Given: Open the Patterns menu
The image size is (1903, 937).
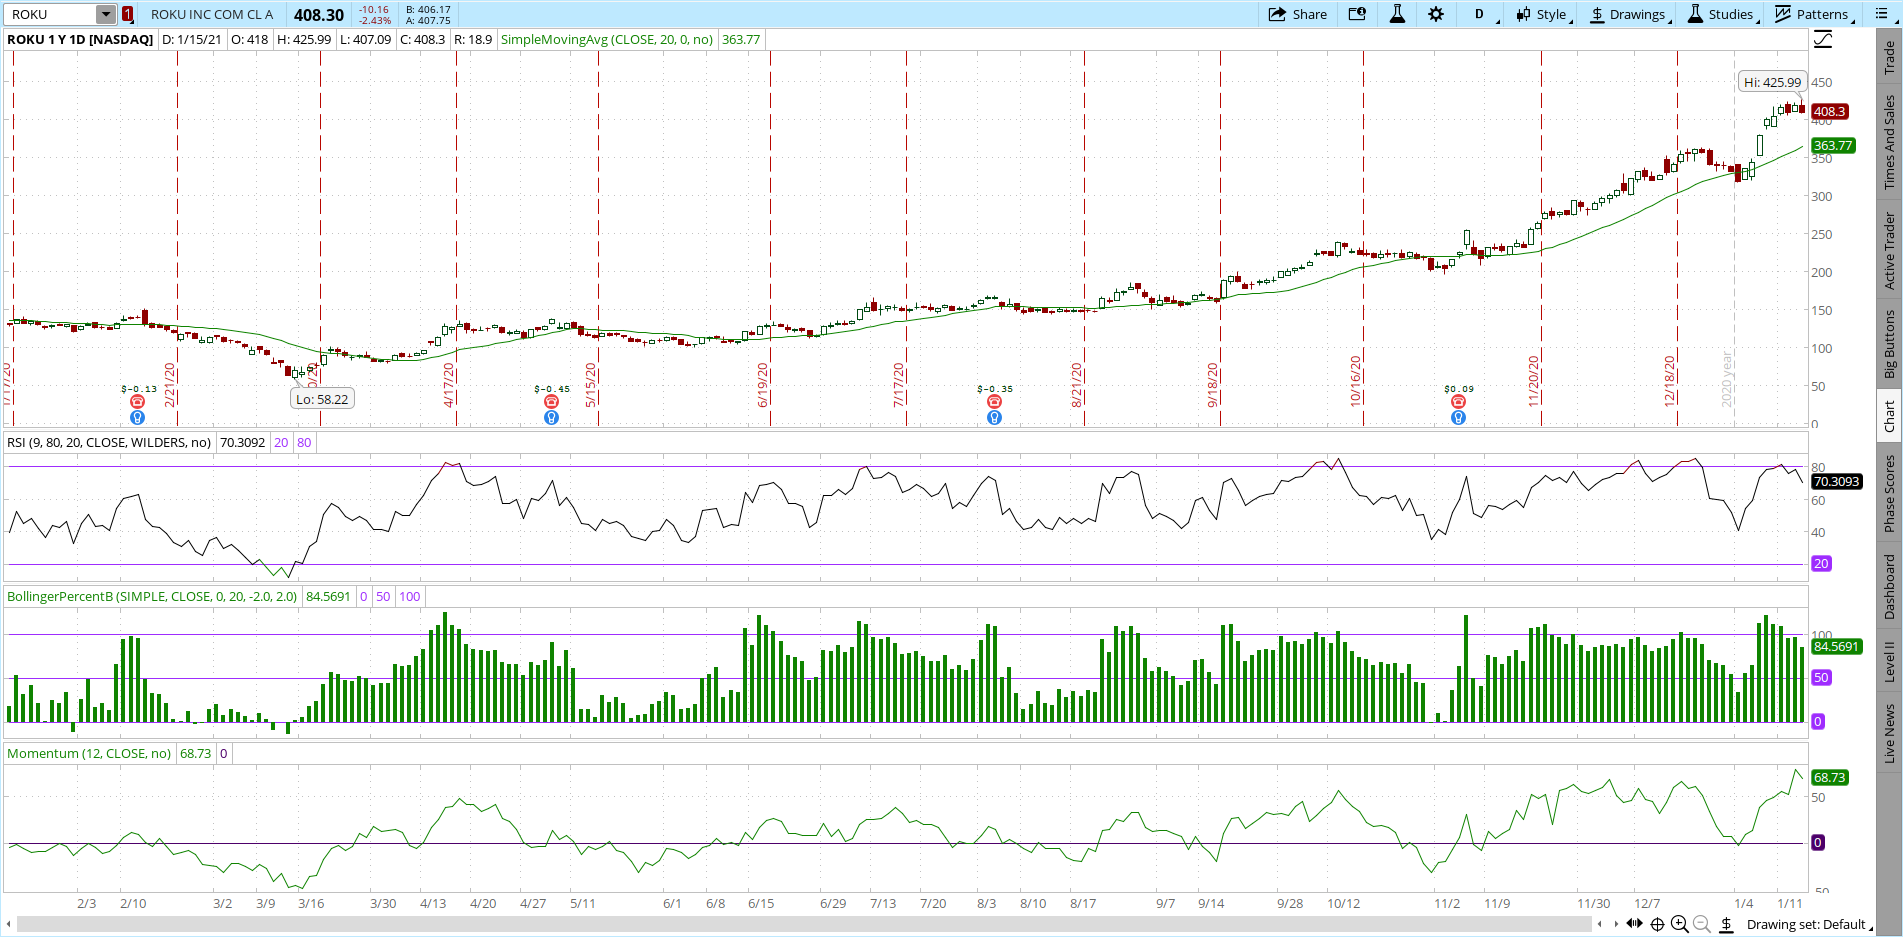Looking at the screenshot, I should 1814,14.
